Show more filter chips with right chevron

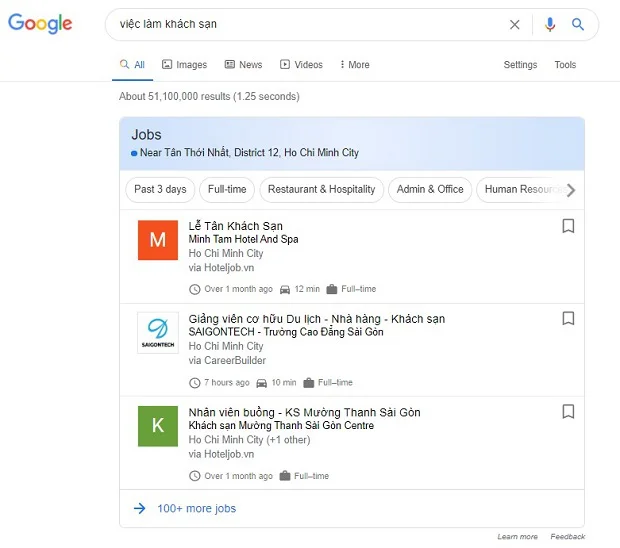(x=571, y=190)
